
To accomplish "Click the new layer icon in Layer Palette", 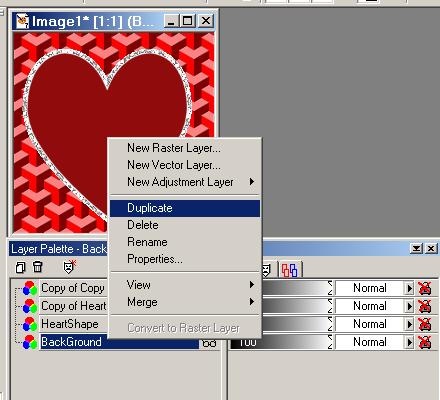I will click(x=20, y=267).
